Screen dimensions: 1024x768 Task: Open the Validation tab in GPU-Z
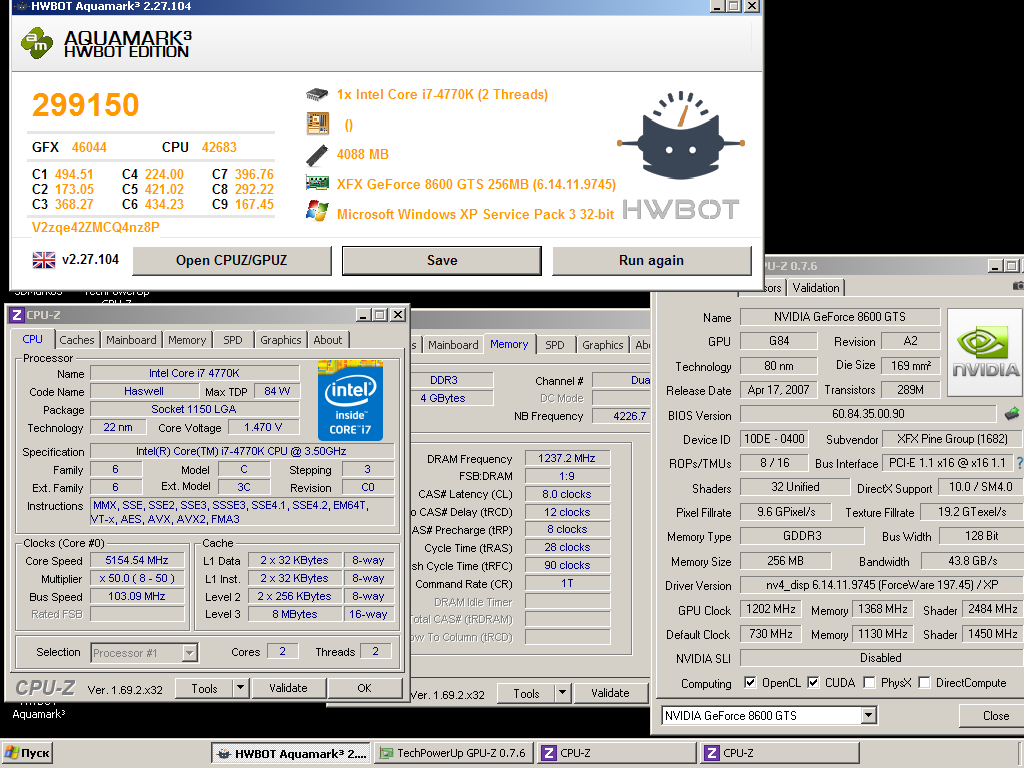816,287
